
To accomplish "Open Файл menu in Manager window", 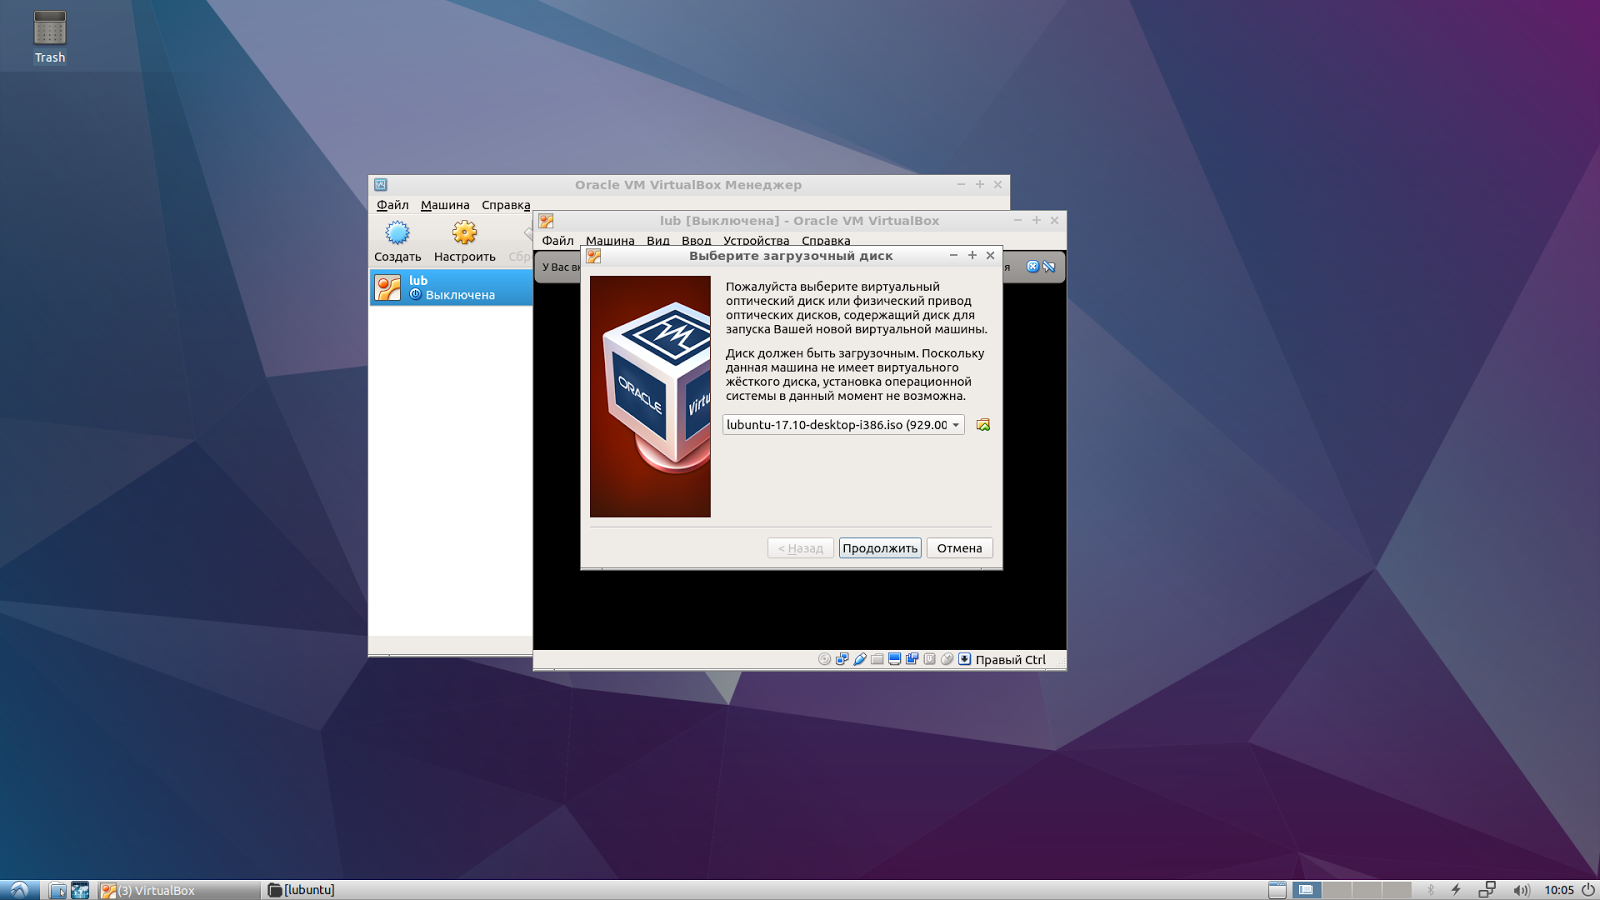I will pos(392,205).
